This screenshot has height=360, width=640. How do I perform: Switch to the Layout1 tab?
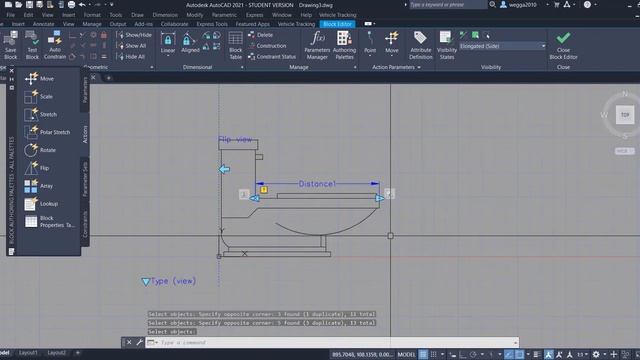pyautogui.click(x=28, y=353)
